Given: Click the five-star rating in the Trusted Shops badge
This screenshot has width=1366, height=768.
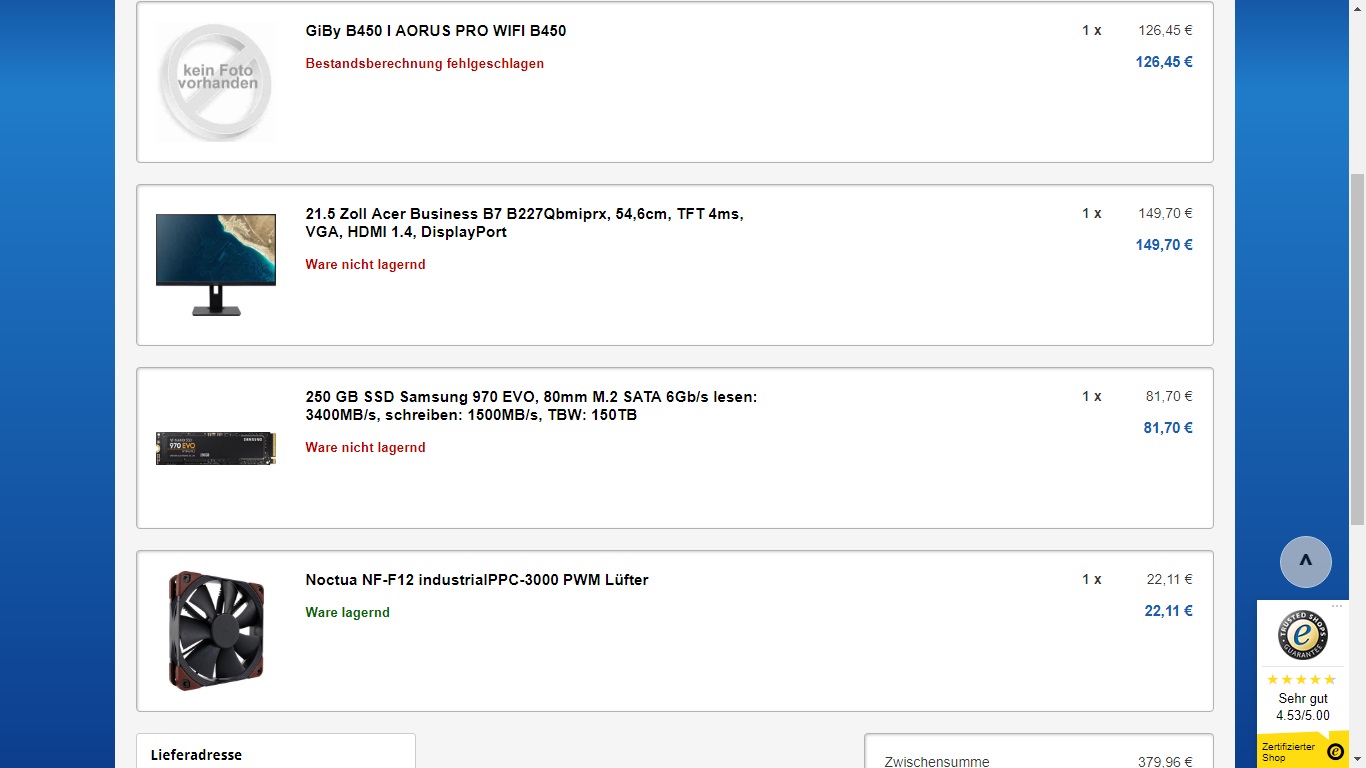Looking at the screenshot, I should (x=1302, y=680).
